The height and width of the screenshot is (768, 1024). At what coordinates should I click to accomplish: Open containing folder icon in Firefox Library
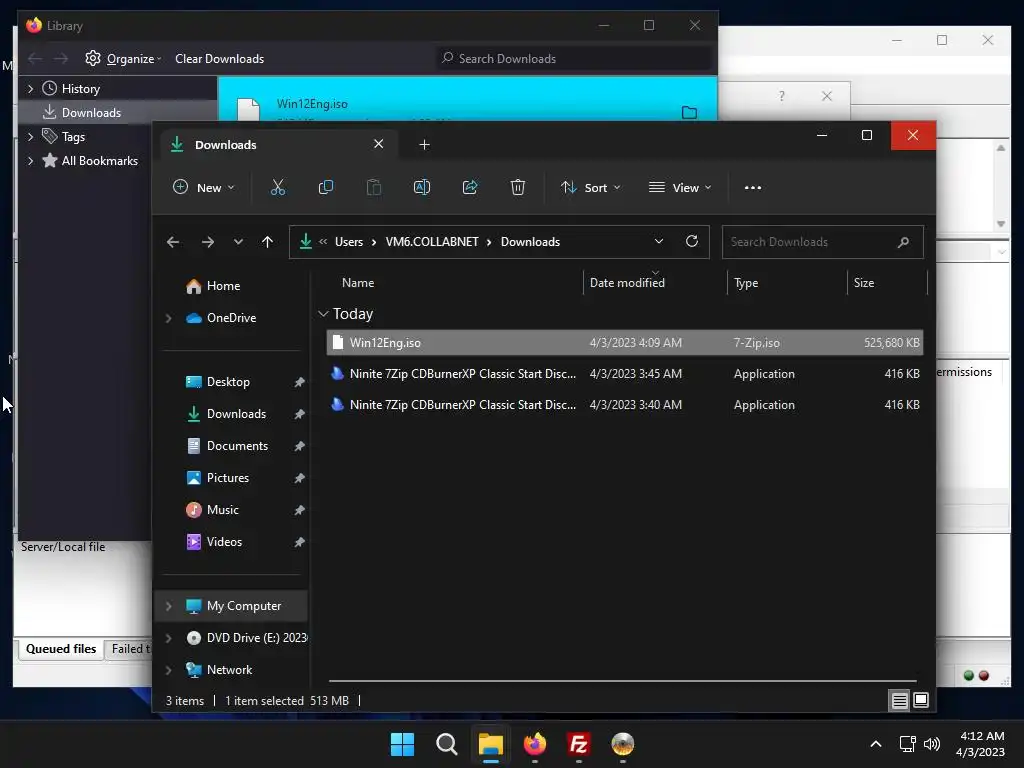(x=689, y=112)
